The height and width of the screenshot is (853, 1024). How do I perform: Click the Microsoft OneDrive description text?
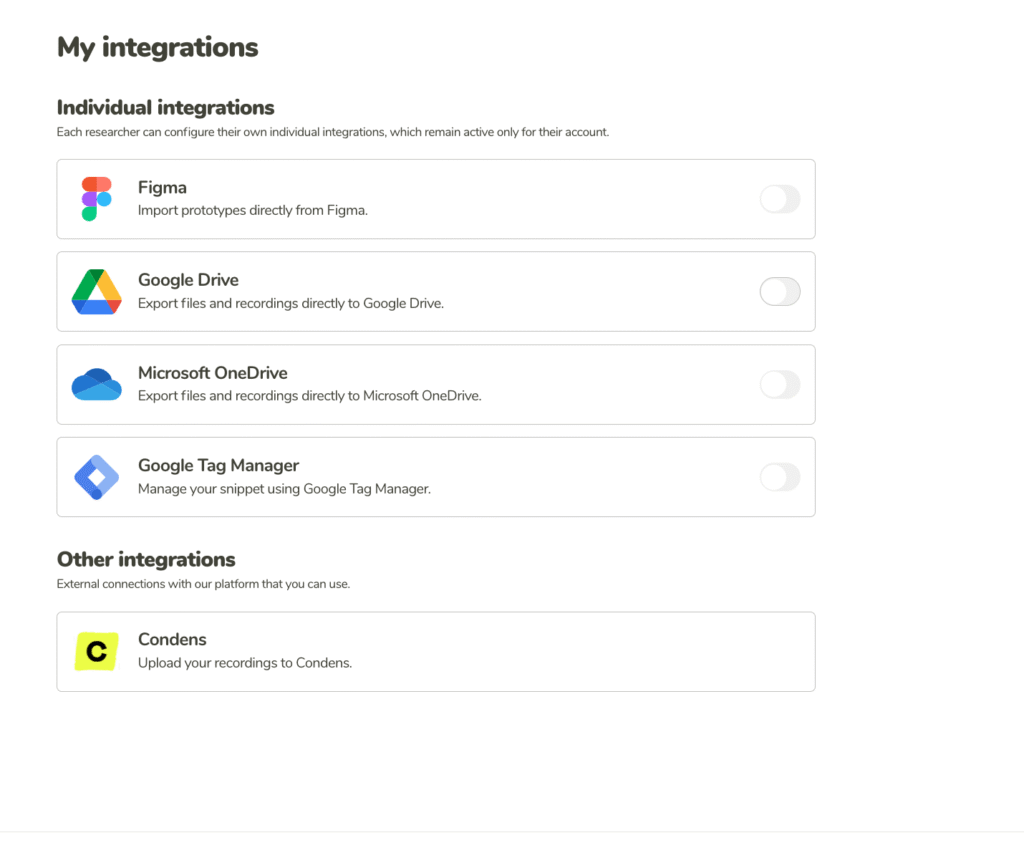point(309,394)
